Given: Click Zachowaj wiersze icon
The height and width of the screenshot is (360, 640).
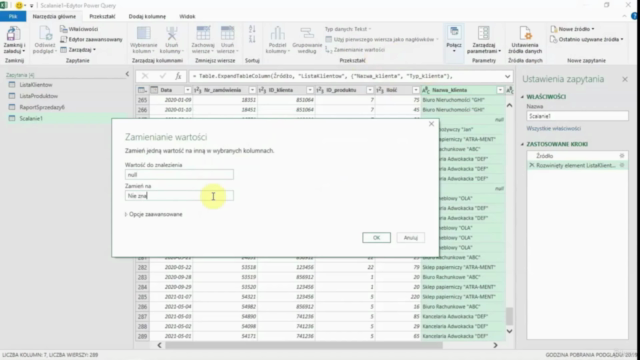Looking at the screenshot, I should (203, 33).
